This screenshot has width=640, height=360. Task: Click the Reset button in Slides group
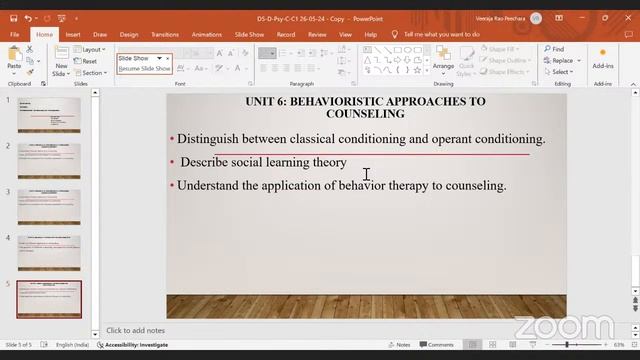pos(85,61)
